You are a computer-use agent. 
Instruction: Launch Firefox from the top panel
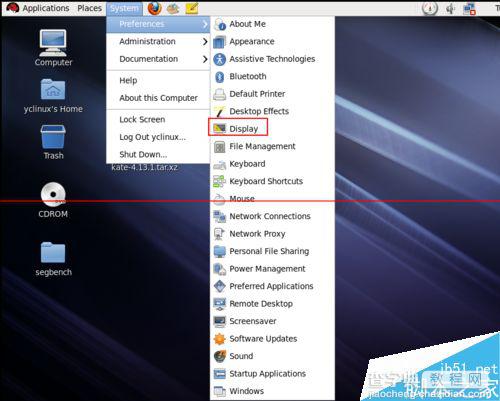coord(154,8)
